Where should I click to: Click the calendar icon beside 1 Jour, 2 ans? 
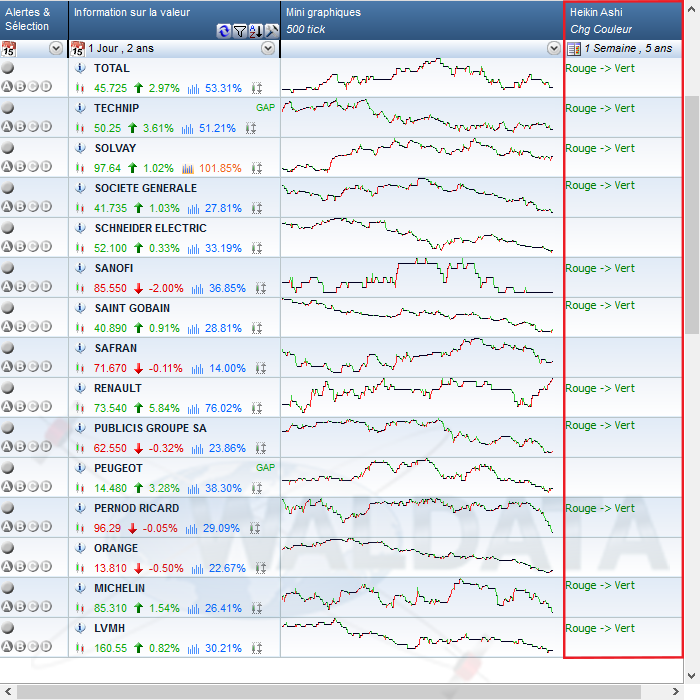click(x=78, y=49)
